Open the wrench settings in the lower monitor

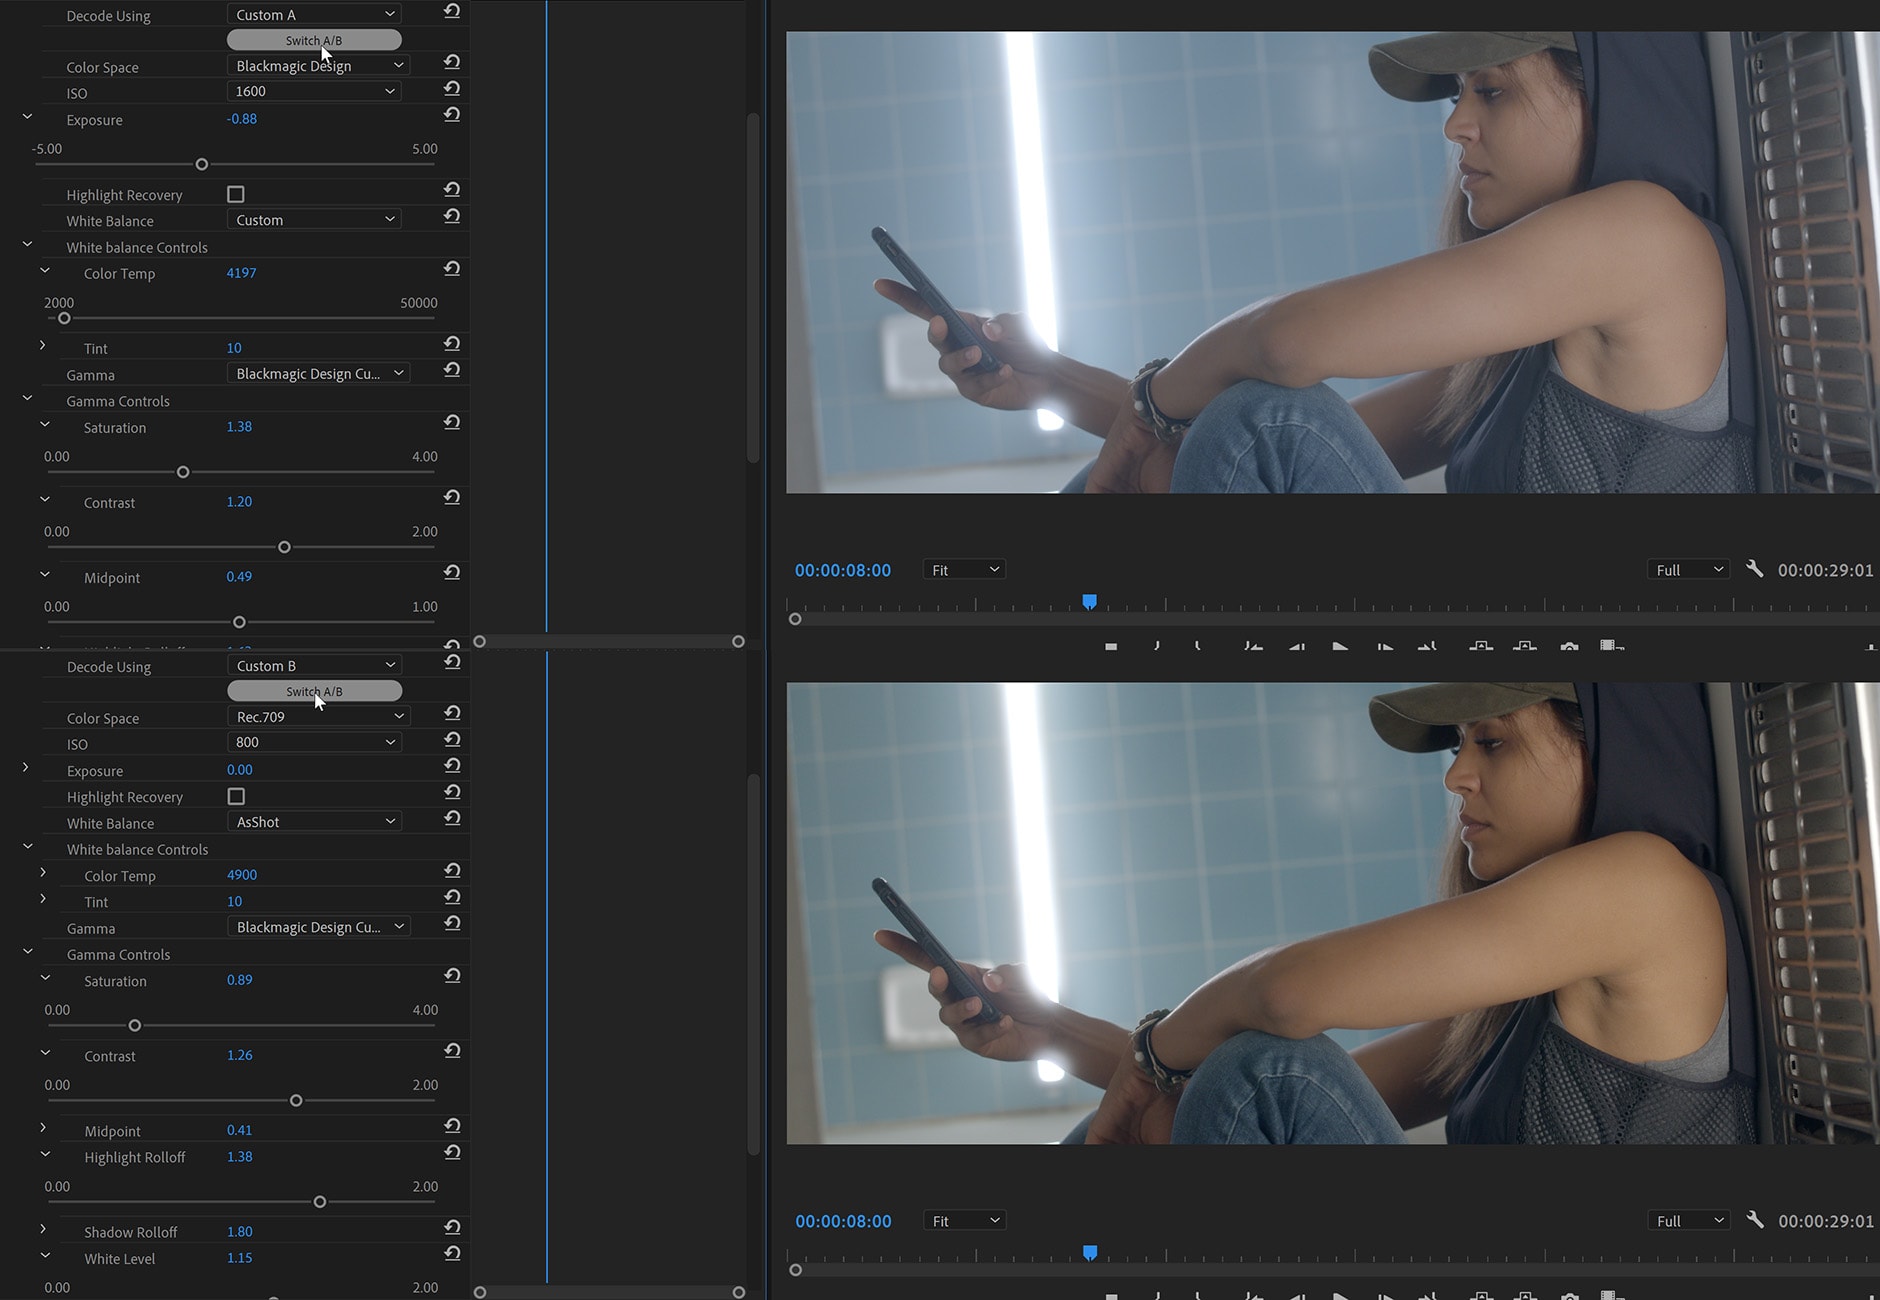click(x=1755, y=1219)
